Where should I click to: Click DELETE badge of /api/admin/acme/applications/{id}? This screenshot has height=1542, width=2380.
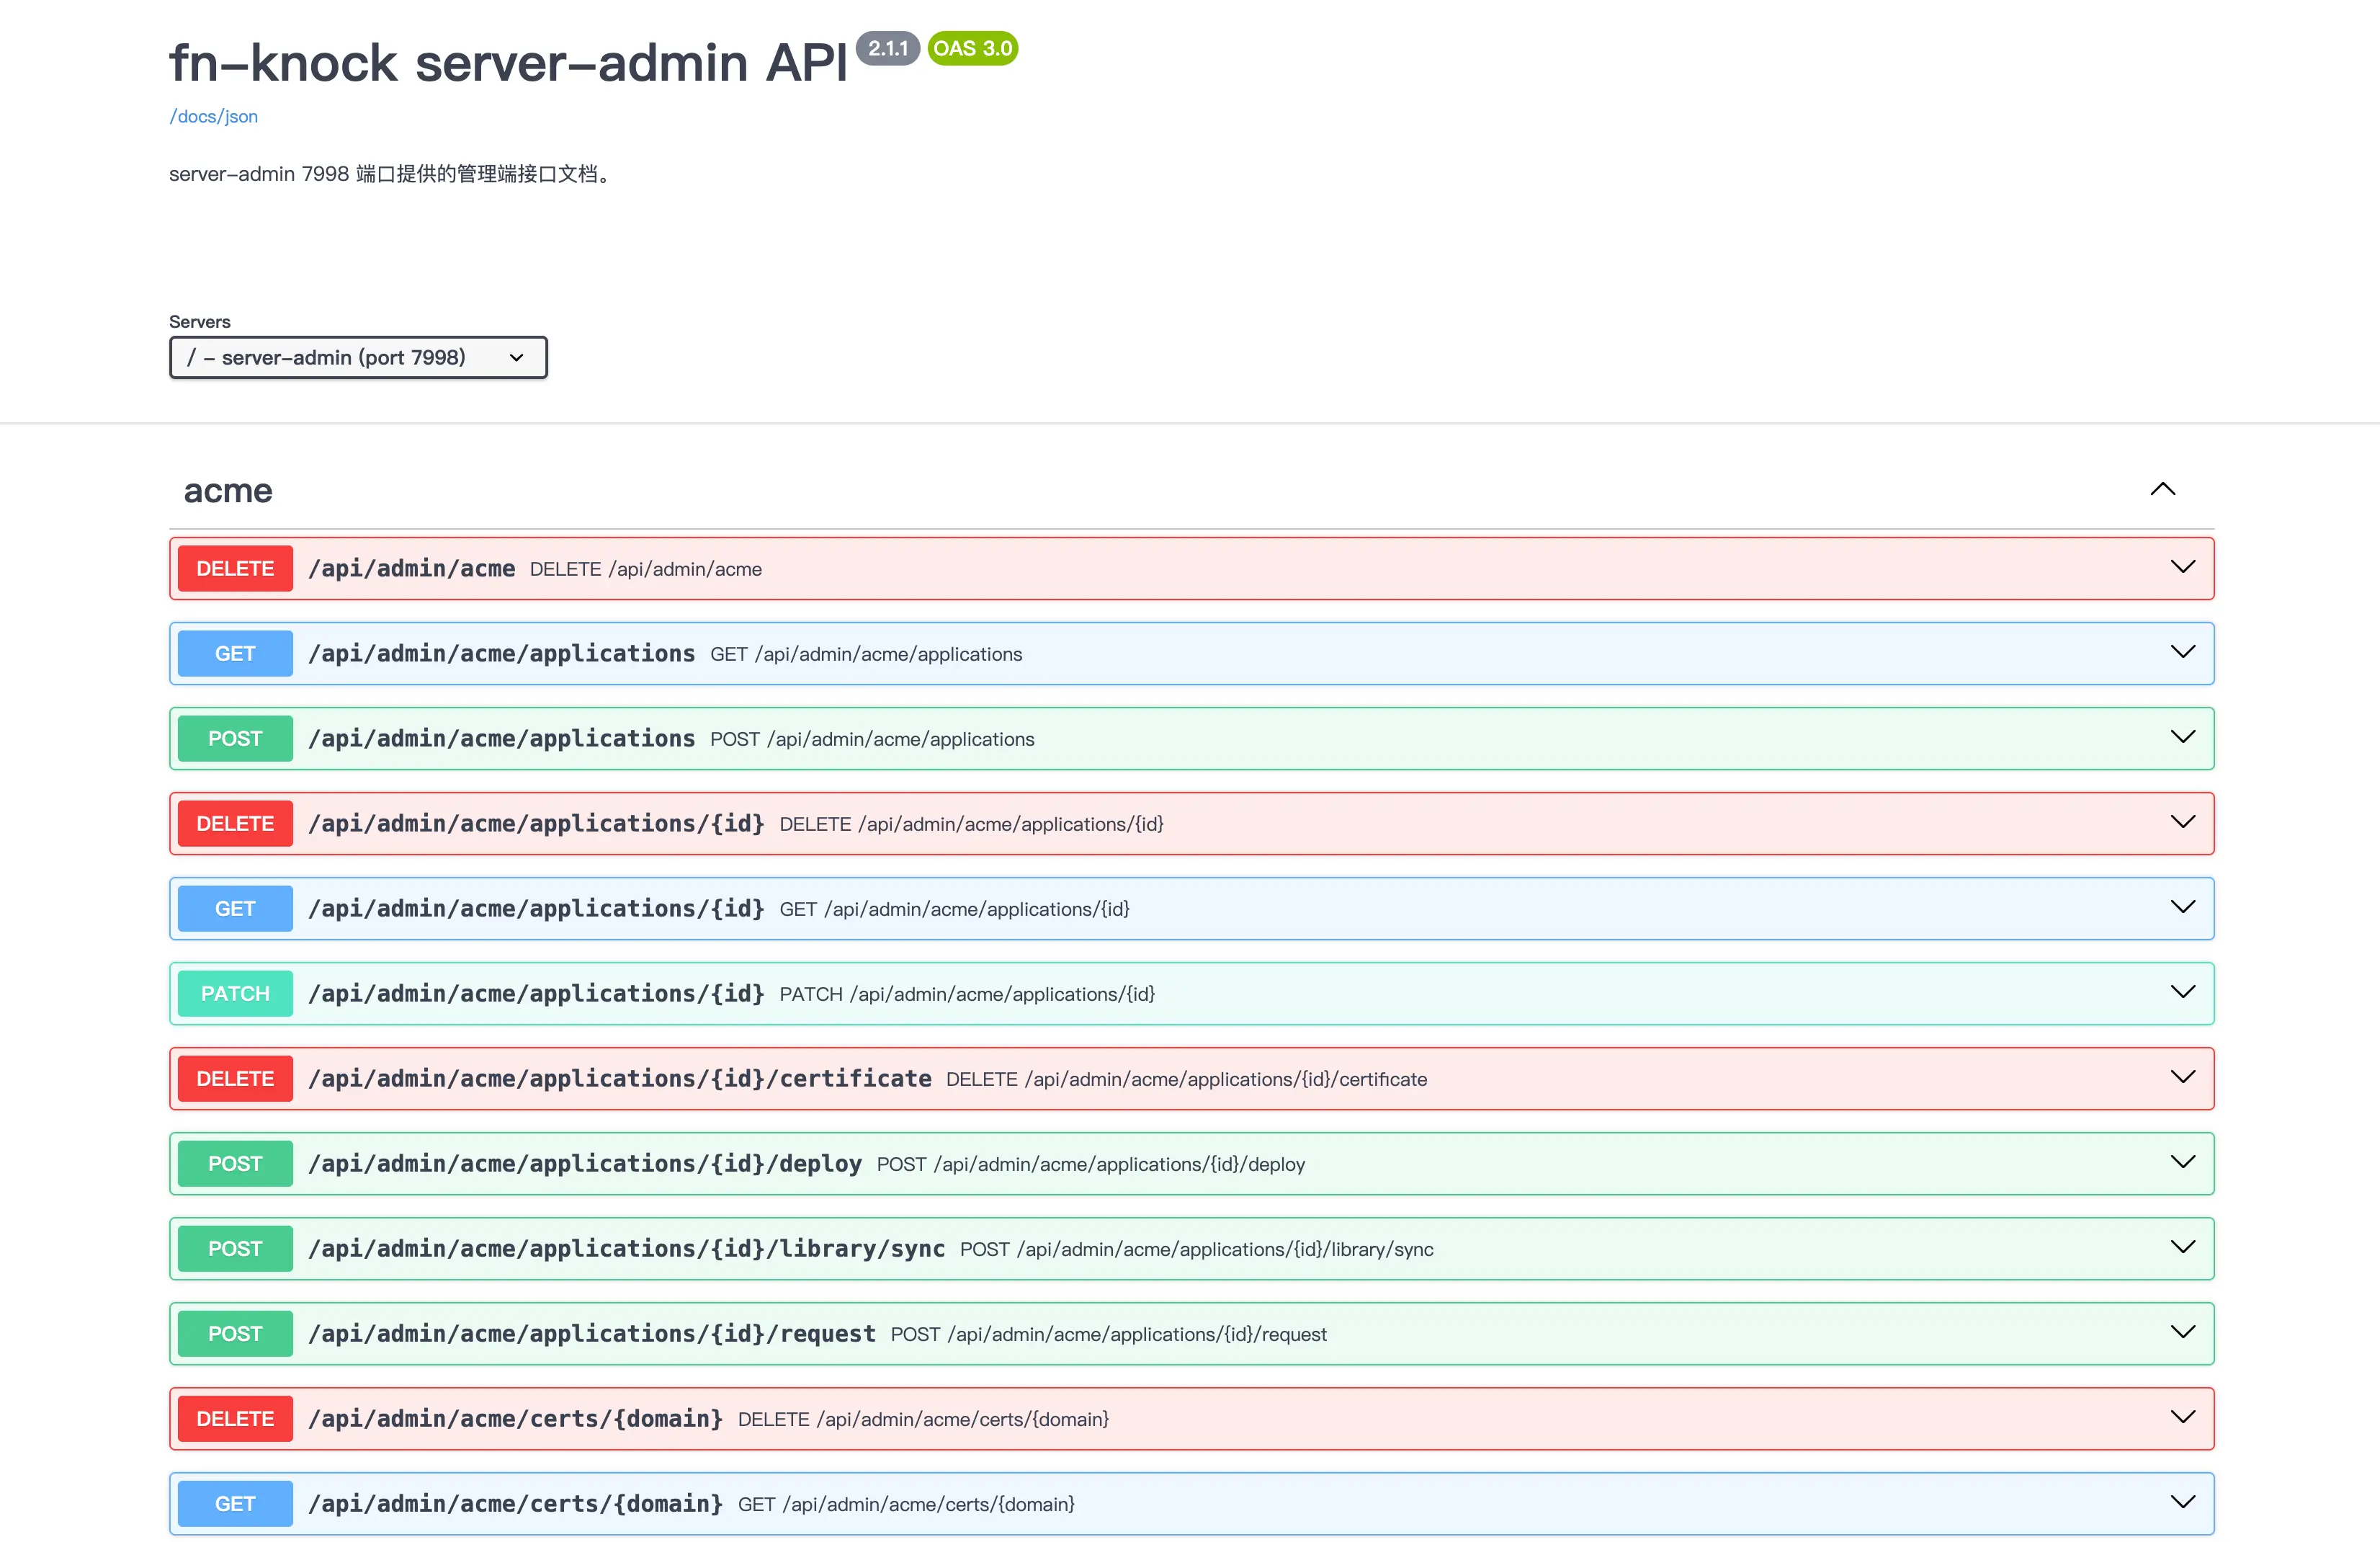coord(235,823)
